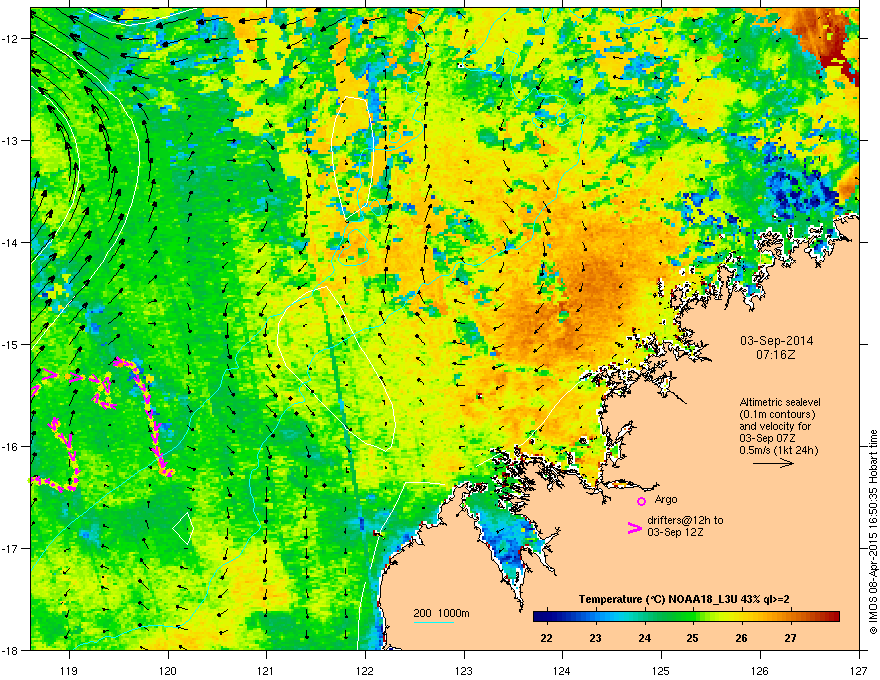The height and width of the screenshot is (680, 880).
Task: Select the date text "03-Sep-2014"
Action: point(776,341)
